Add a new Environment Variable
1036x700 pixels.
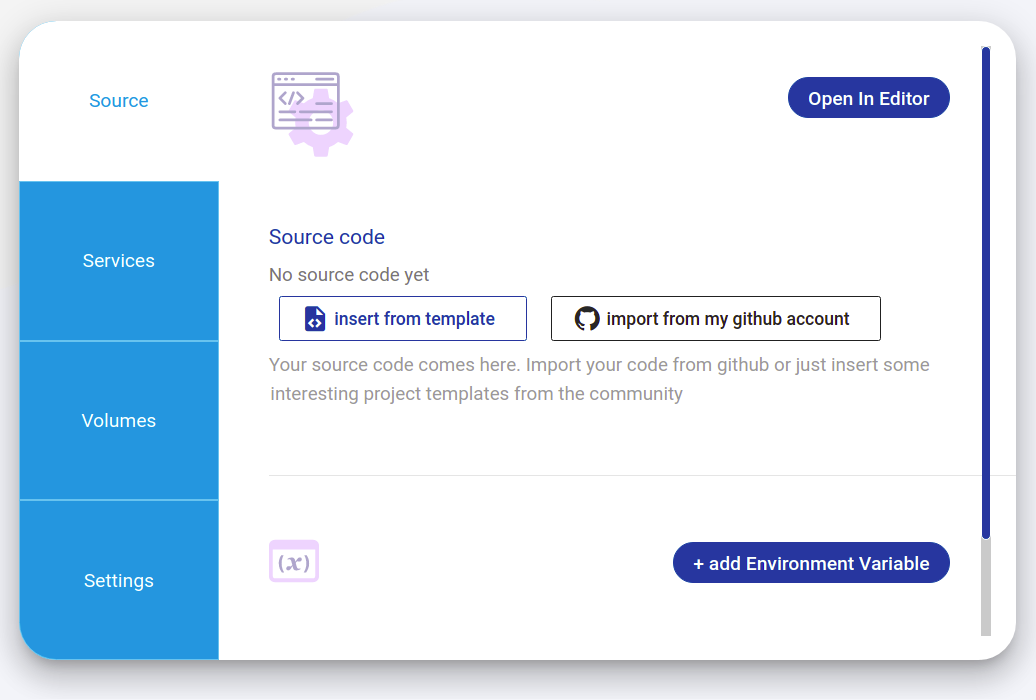811,562
